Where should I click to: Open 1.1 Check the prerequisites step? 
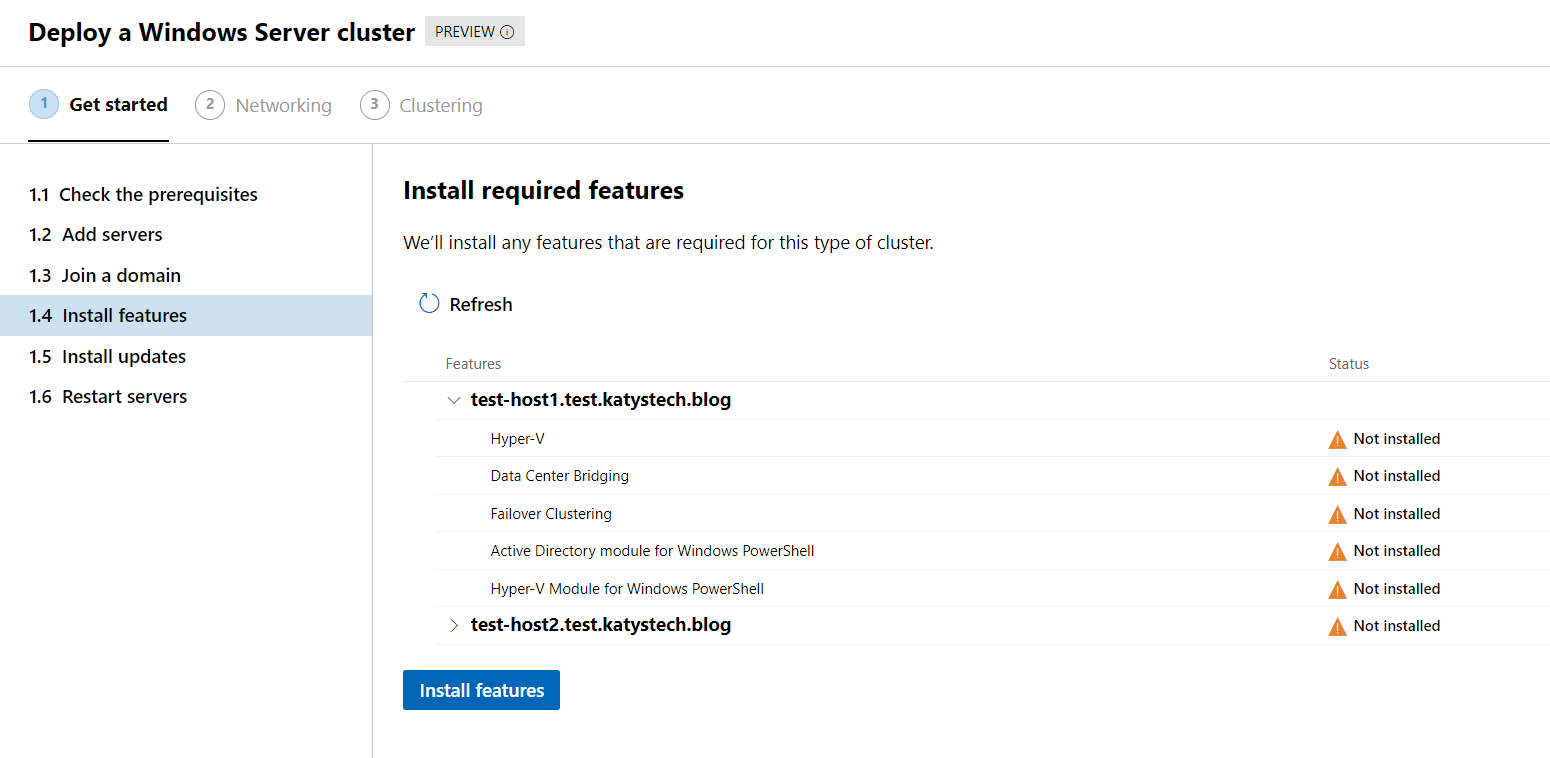pyautogui.click(x=143, y=194)
